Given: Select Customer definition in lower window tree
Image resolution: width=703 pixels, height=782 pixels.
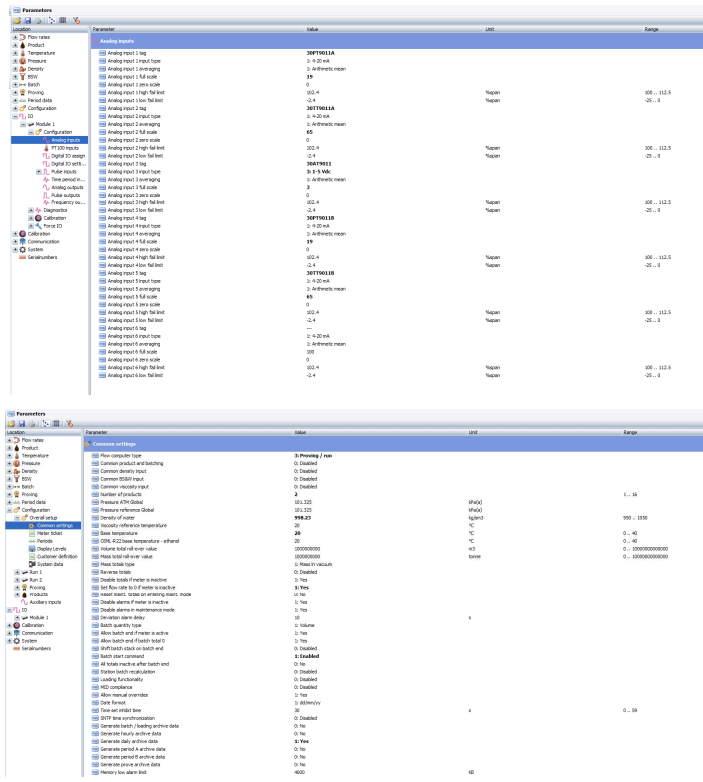Looking at the screenshot, I should tap(57, 557).
